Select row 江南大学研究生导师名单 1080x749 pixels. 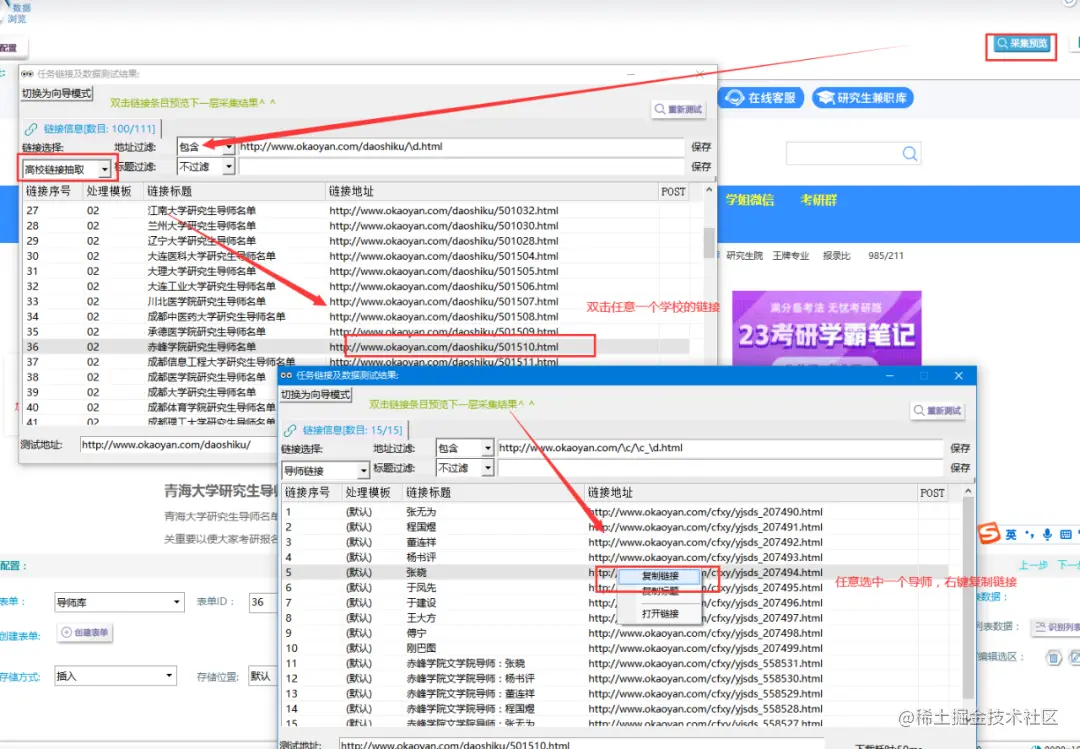click(355, 210)
